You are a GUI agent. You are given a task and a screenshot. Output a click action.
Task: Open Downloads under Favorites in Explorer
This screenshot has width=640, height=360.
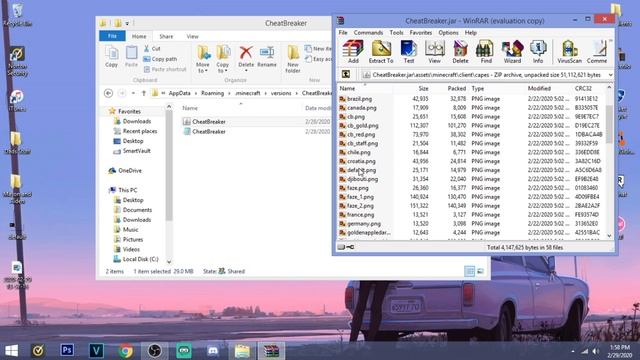[x=137, y=121]
